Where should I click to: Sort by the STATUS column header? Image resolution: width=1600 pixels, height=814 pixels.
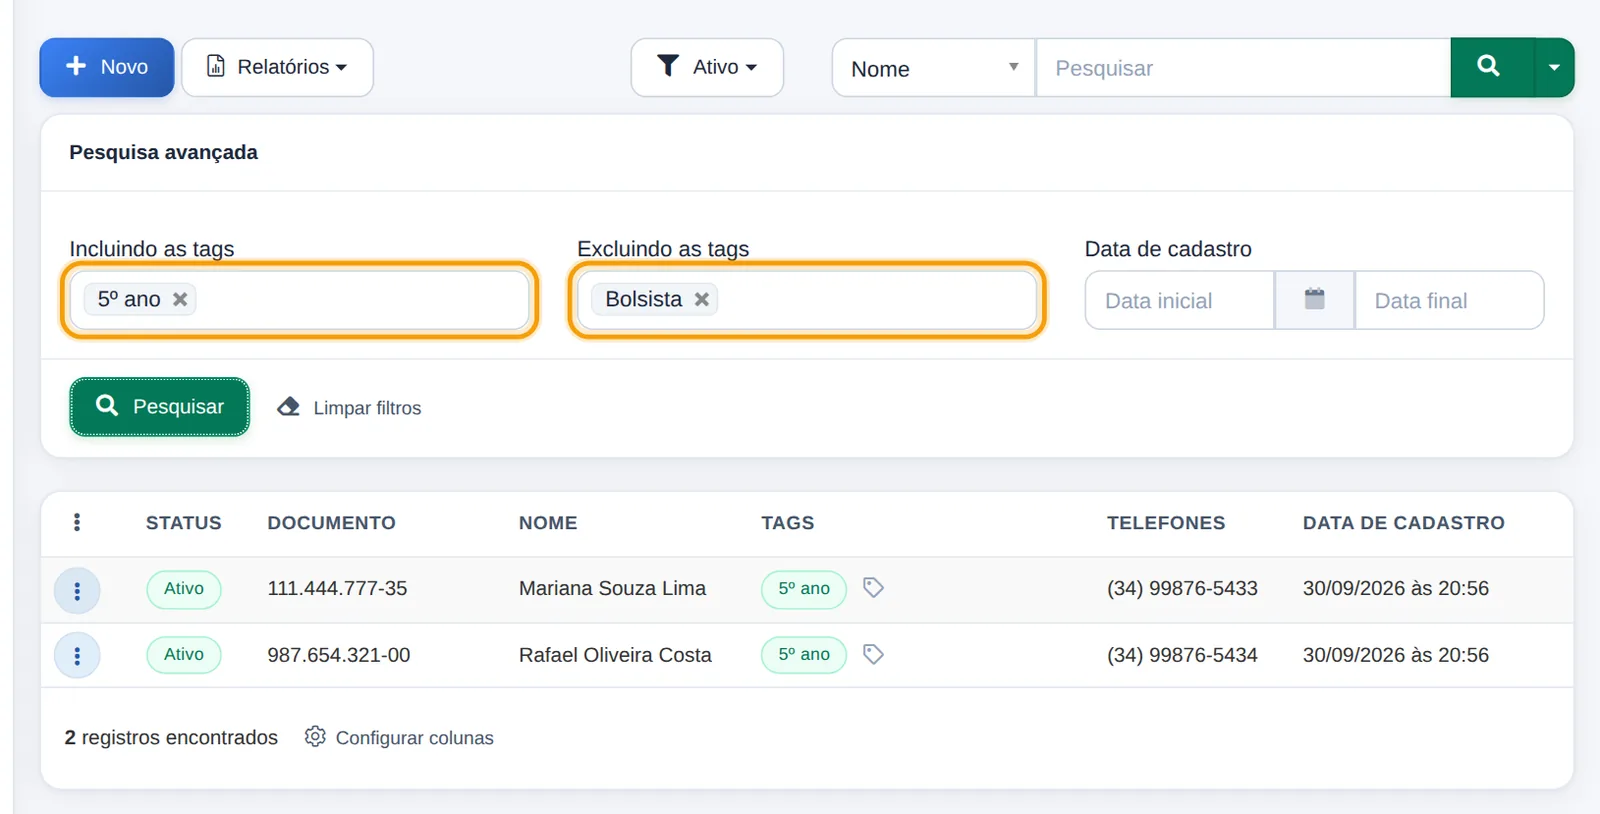coord(184,523)
